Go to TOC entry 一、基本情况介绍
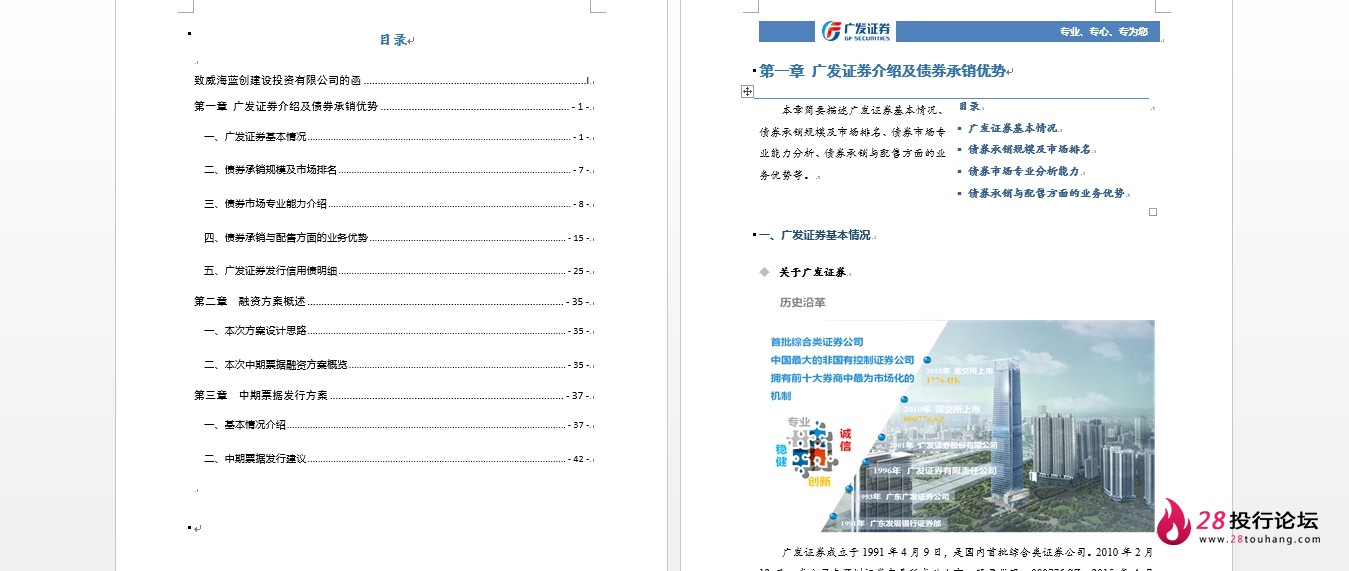 [x=399, y=425]
